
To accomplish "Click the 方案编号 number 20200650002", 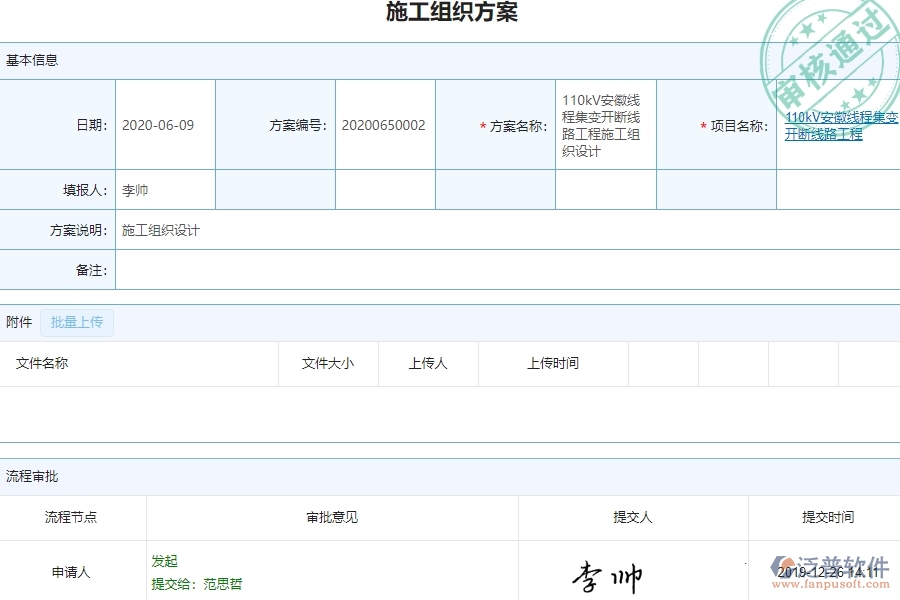I will [x=383, y=124].
